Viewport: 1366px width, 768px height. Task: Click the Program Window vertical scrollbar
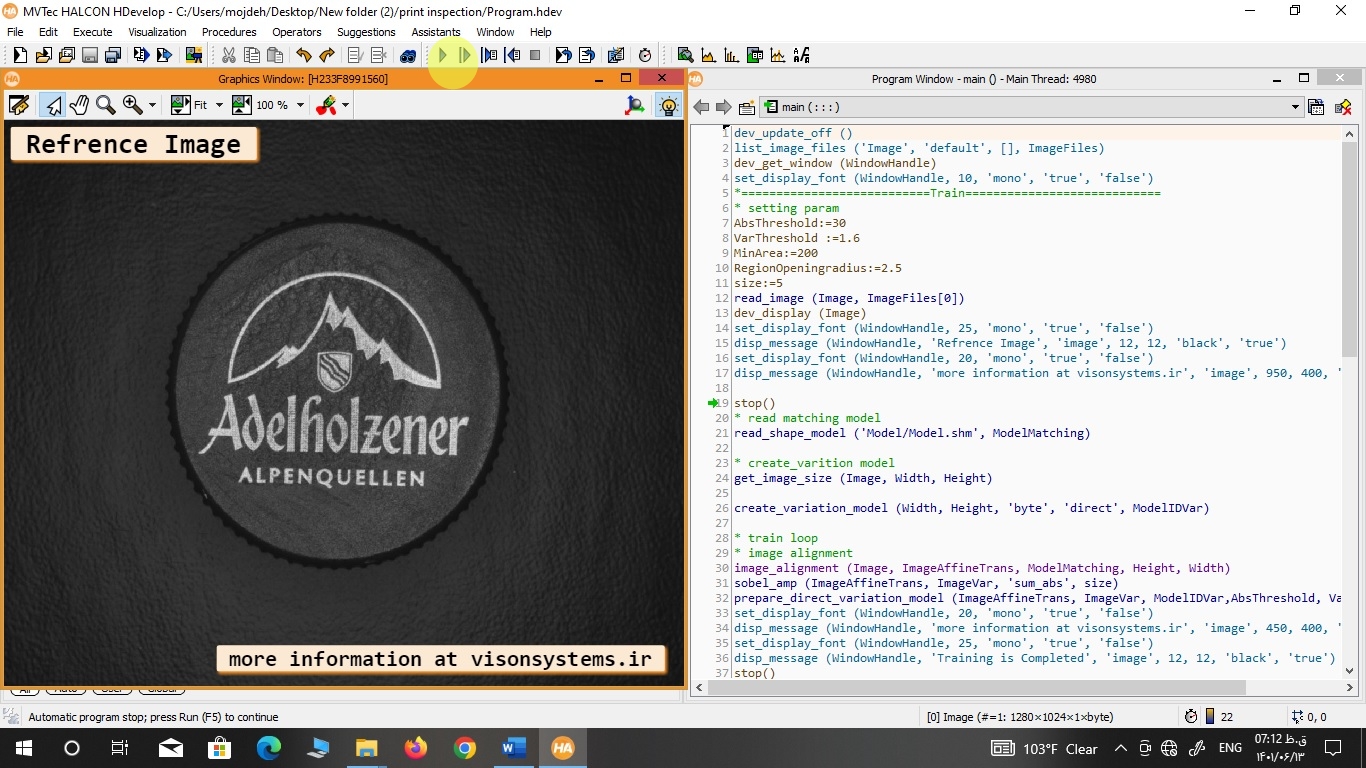point(1349,250)
